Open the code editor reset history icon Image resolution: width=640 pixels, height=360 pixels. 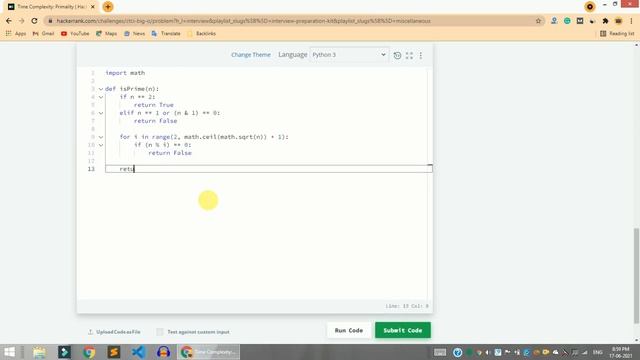click(397, 55)
